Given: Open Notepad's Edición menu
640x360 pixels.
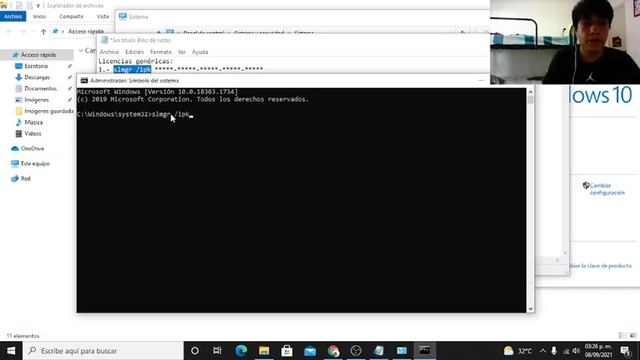Looking at the screenshot, I should 134,52.
